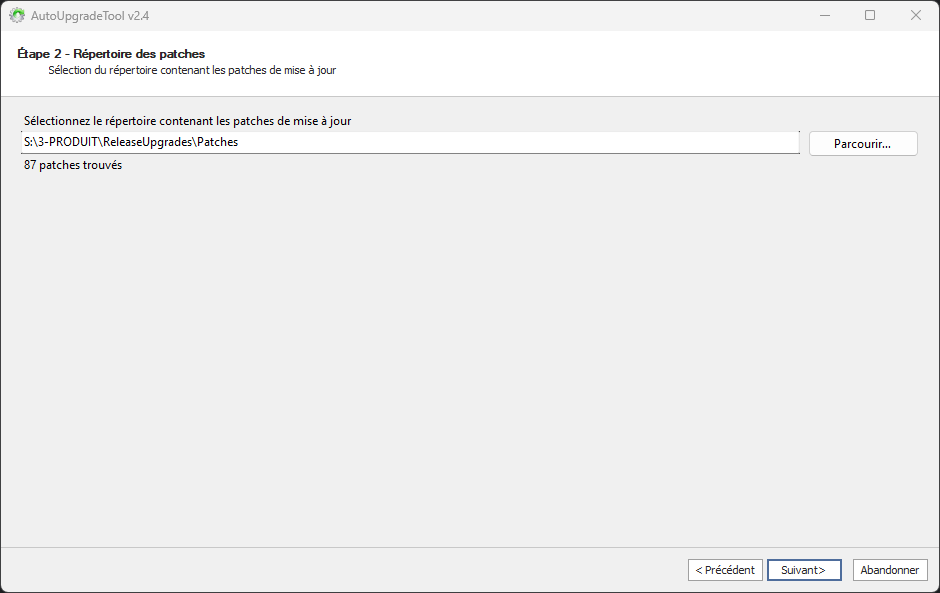
Task: Maximize the AutoUpgradeTool window
Action: 870,15
